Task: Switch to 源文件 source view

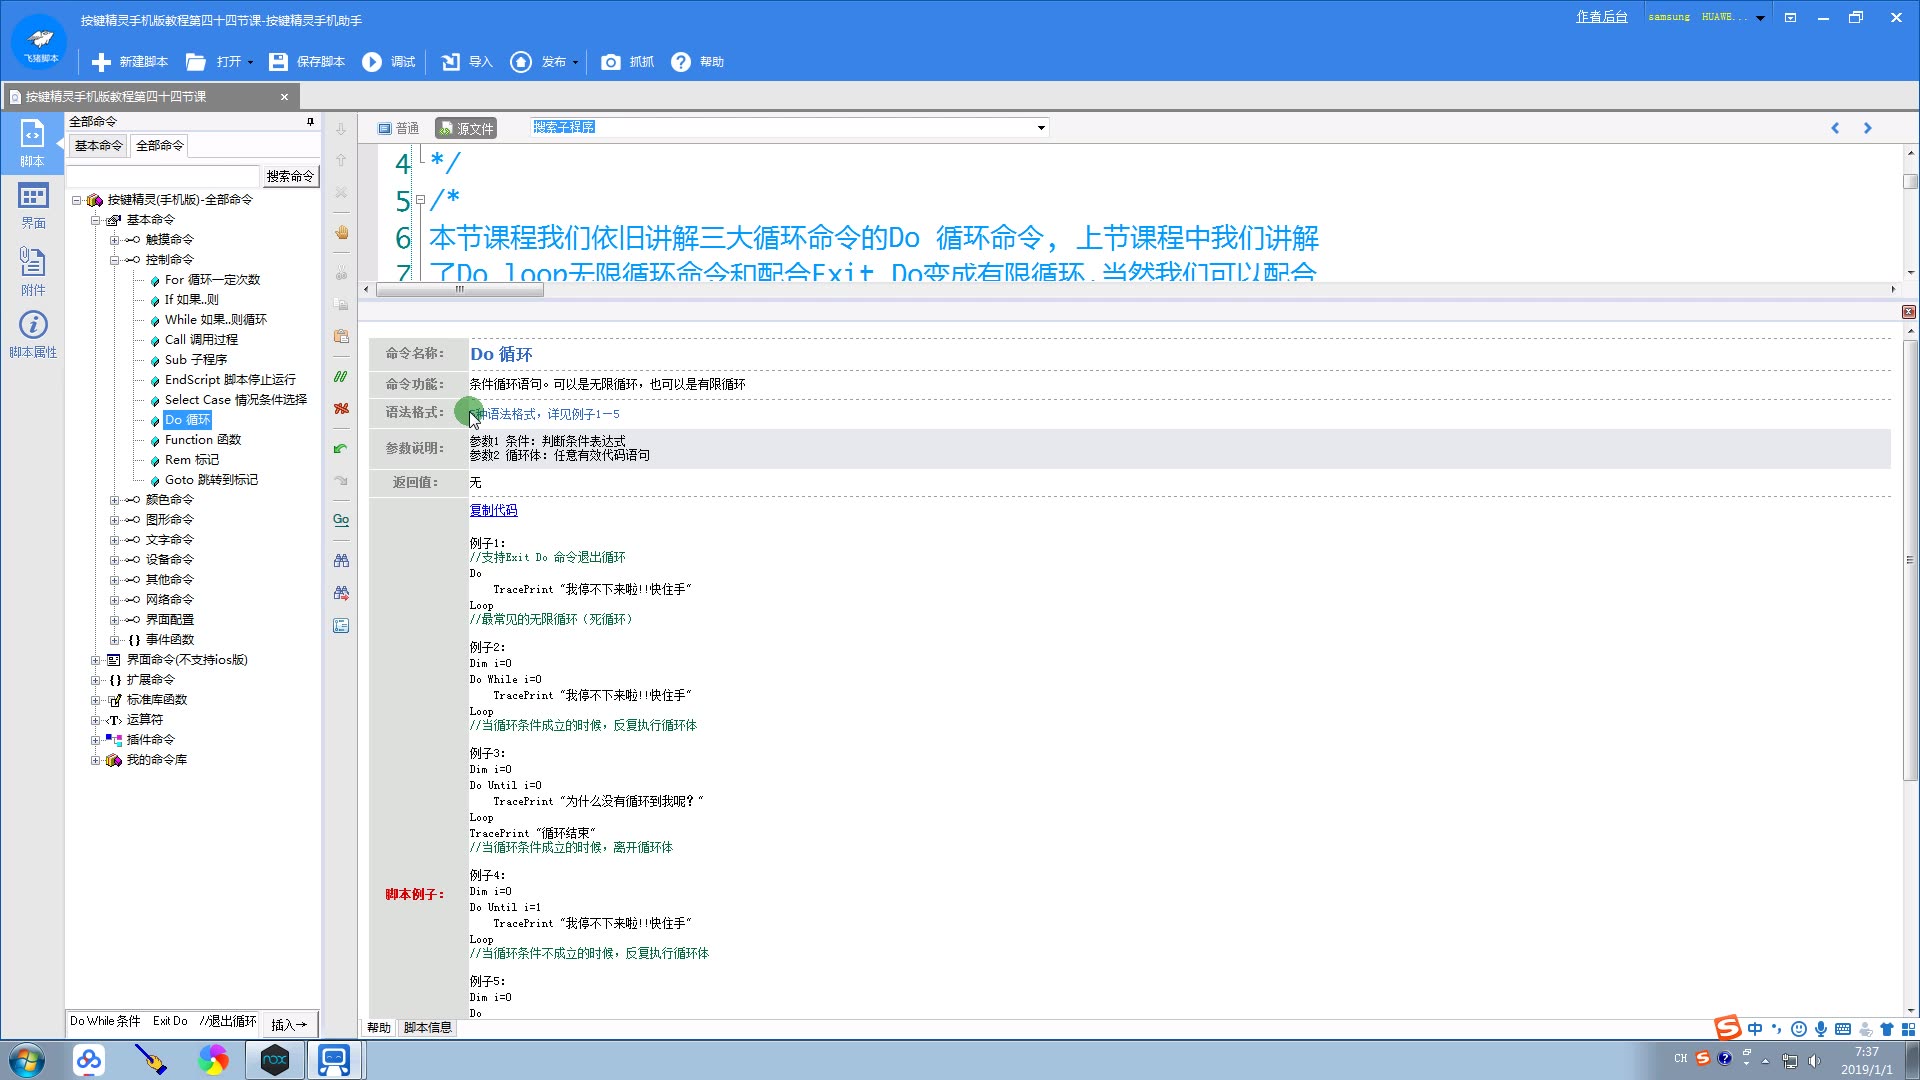Action: click(x=466, y=128)
